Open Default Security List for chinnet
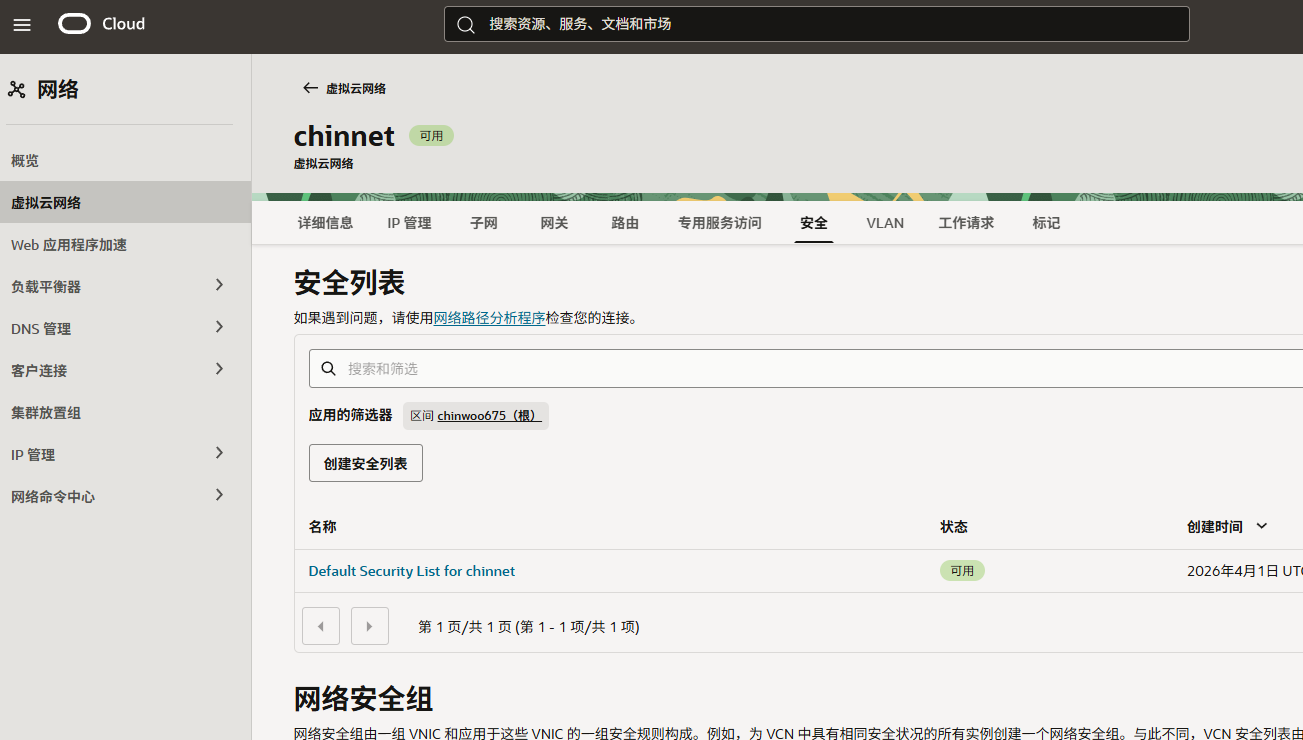 pyautogui.click(x=412, y=571)
